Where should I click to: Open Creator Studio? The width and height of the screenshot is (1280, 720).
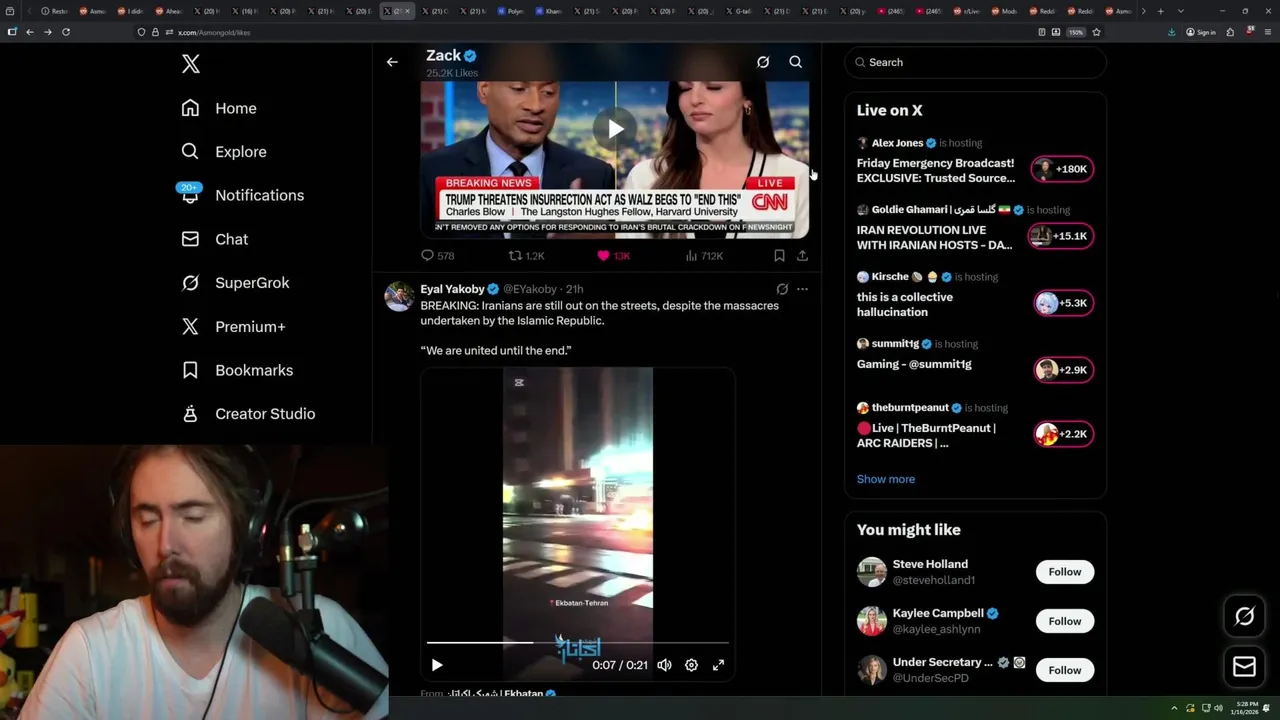tap(248, 414)
